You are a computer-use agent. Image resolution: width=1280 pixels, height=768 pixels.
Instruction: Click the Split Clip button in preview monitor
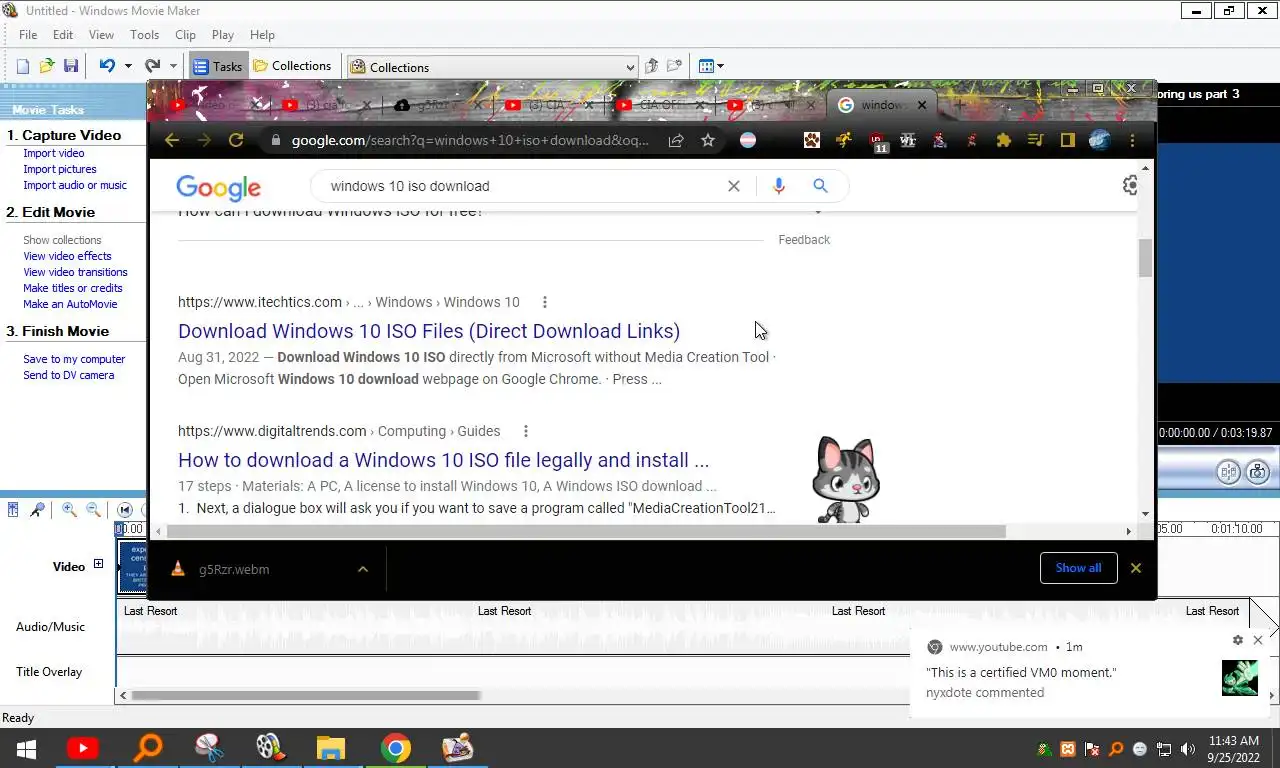(1228, 472)
